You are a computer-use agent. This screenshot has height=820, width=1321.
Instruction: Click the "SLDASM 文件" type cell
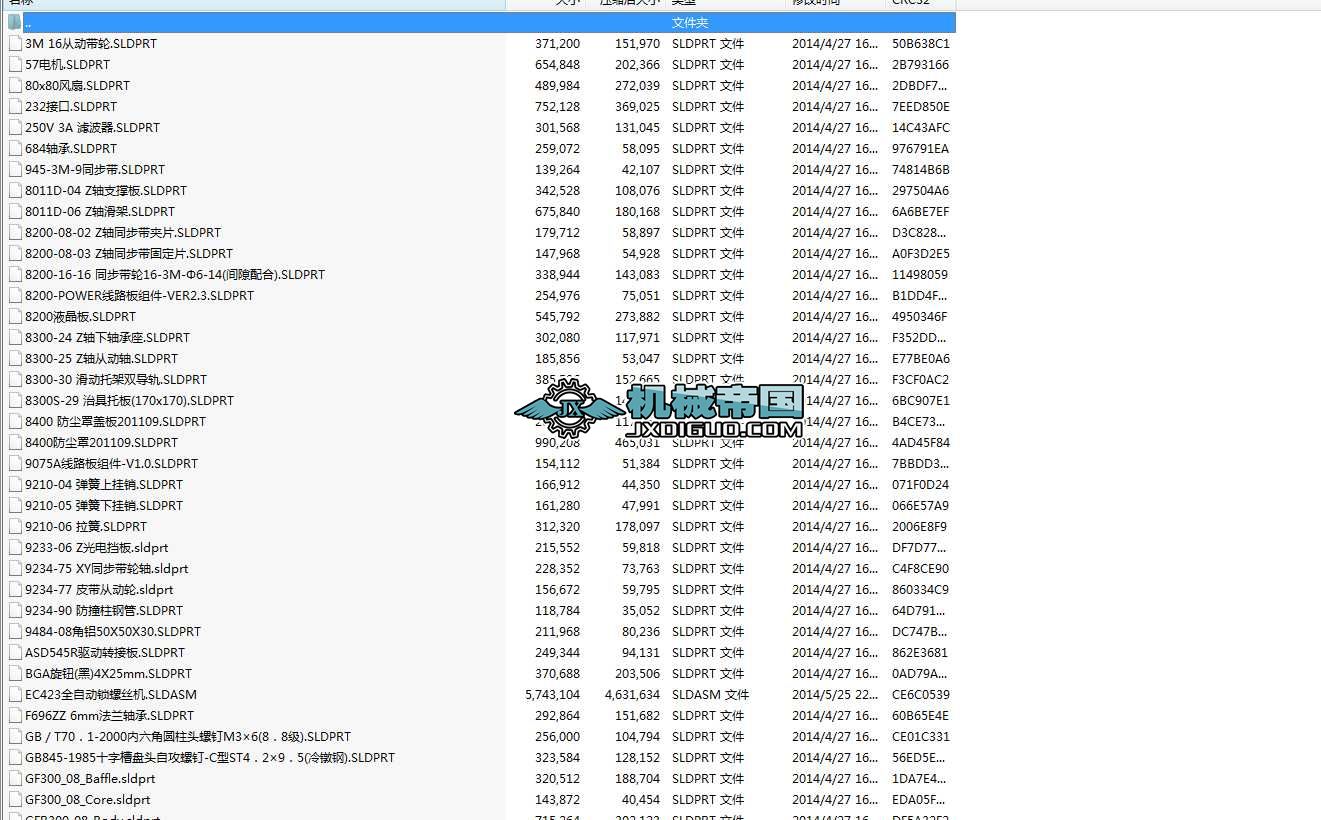click(710, 694)
